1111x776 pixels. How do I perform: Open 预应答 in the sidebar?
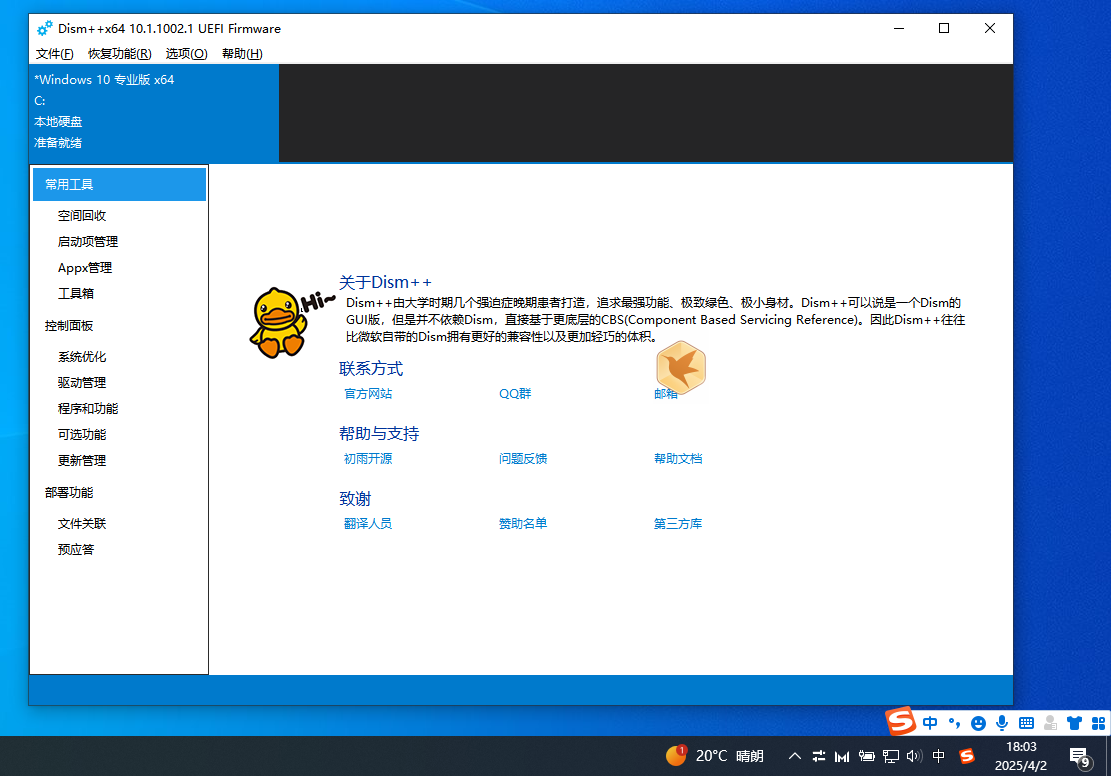pos(76,550)
